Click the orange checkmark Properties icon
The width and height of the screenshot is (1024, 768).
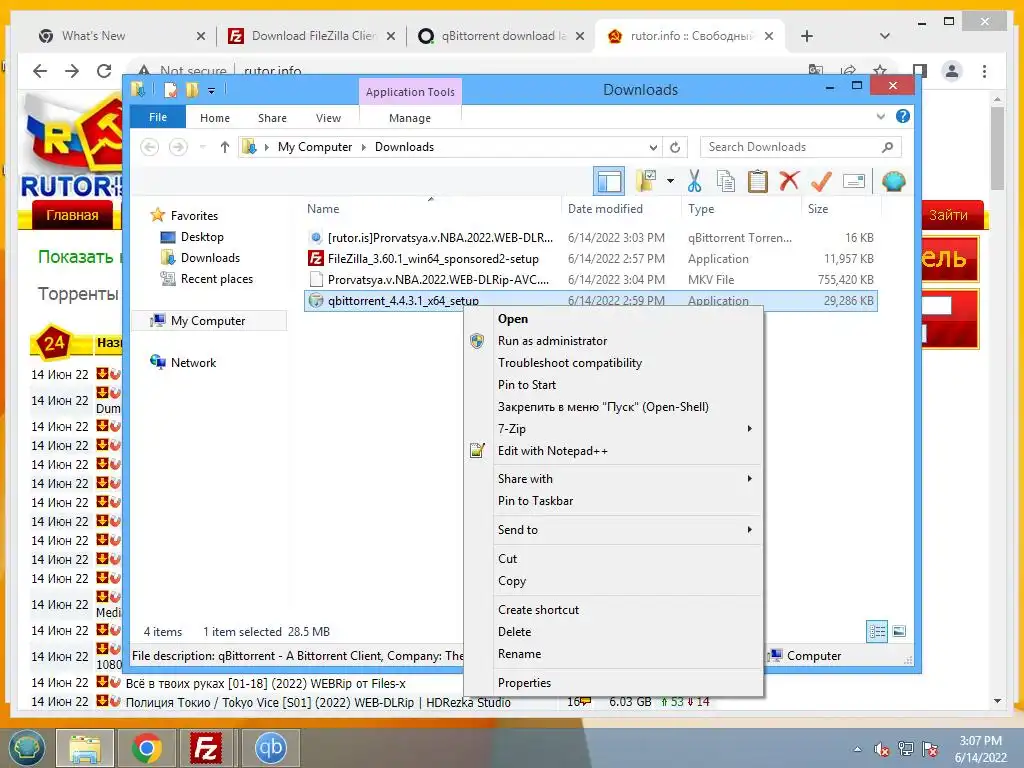(x=821, y=181)
